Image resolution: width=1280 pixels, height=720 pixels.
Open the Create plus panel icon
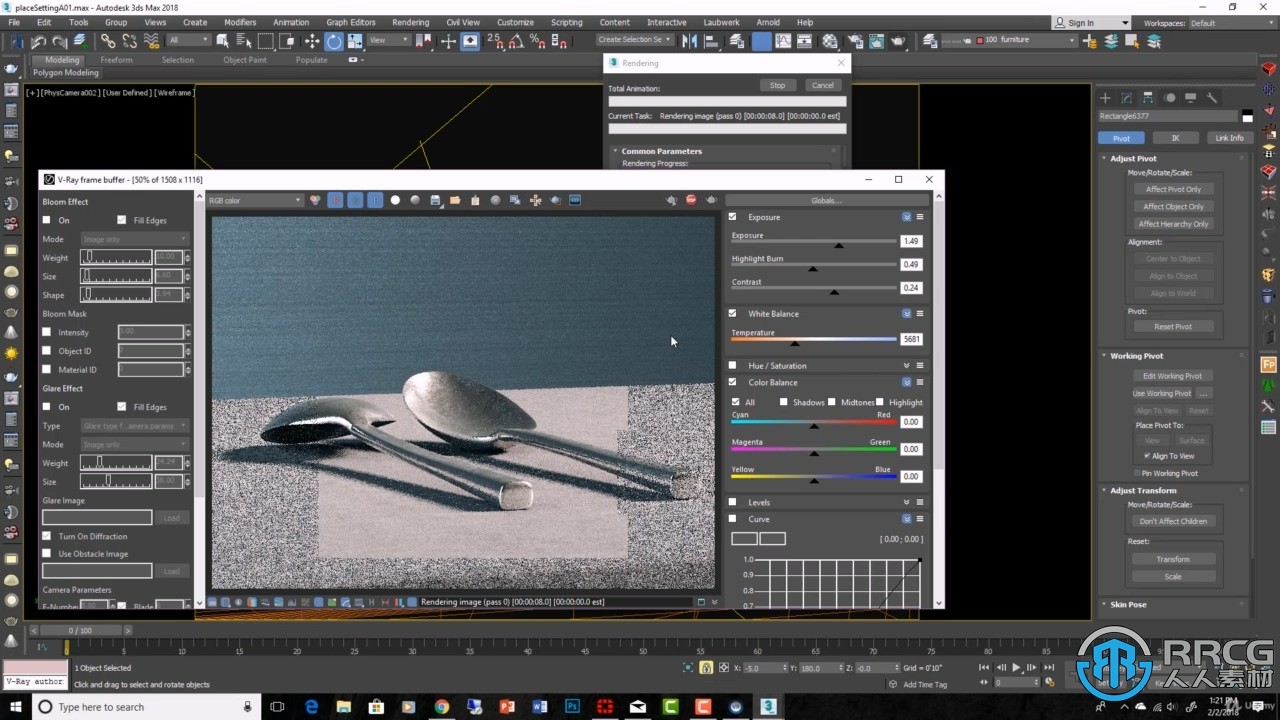(1105, 98)
